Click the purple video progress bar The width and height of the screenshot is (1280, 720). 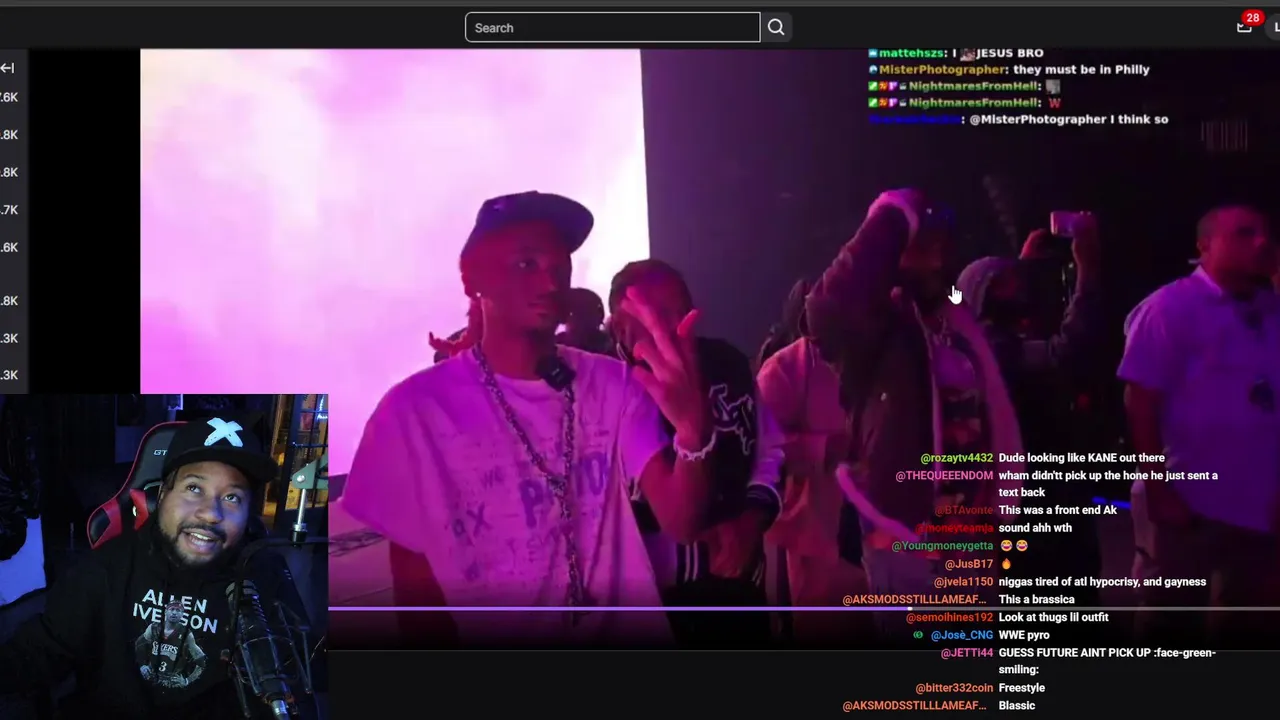point(804,607)
